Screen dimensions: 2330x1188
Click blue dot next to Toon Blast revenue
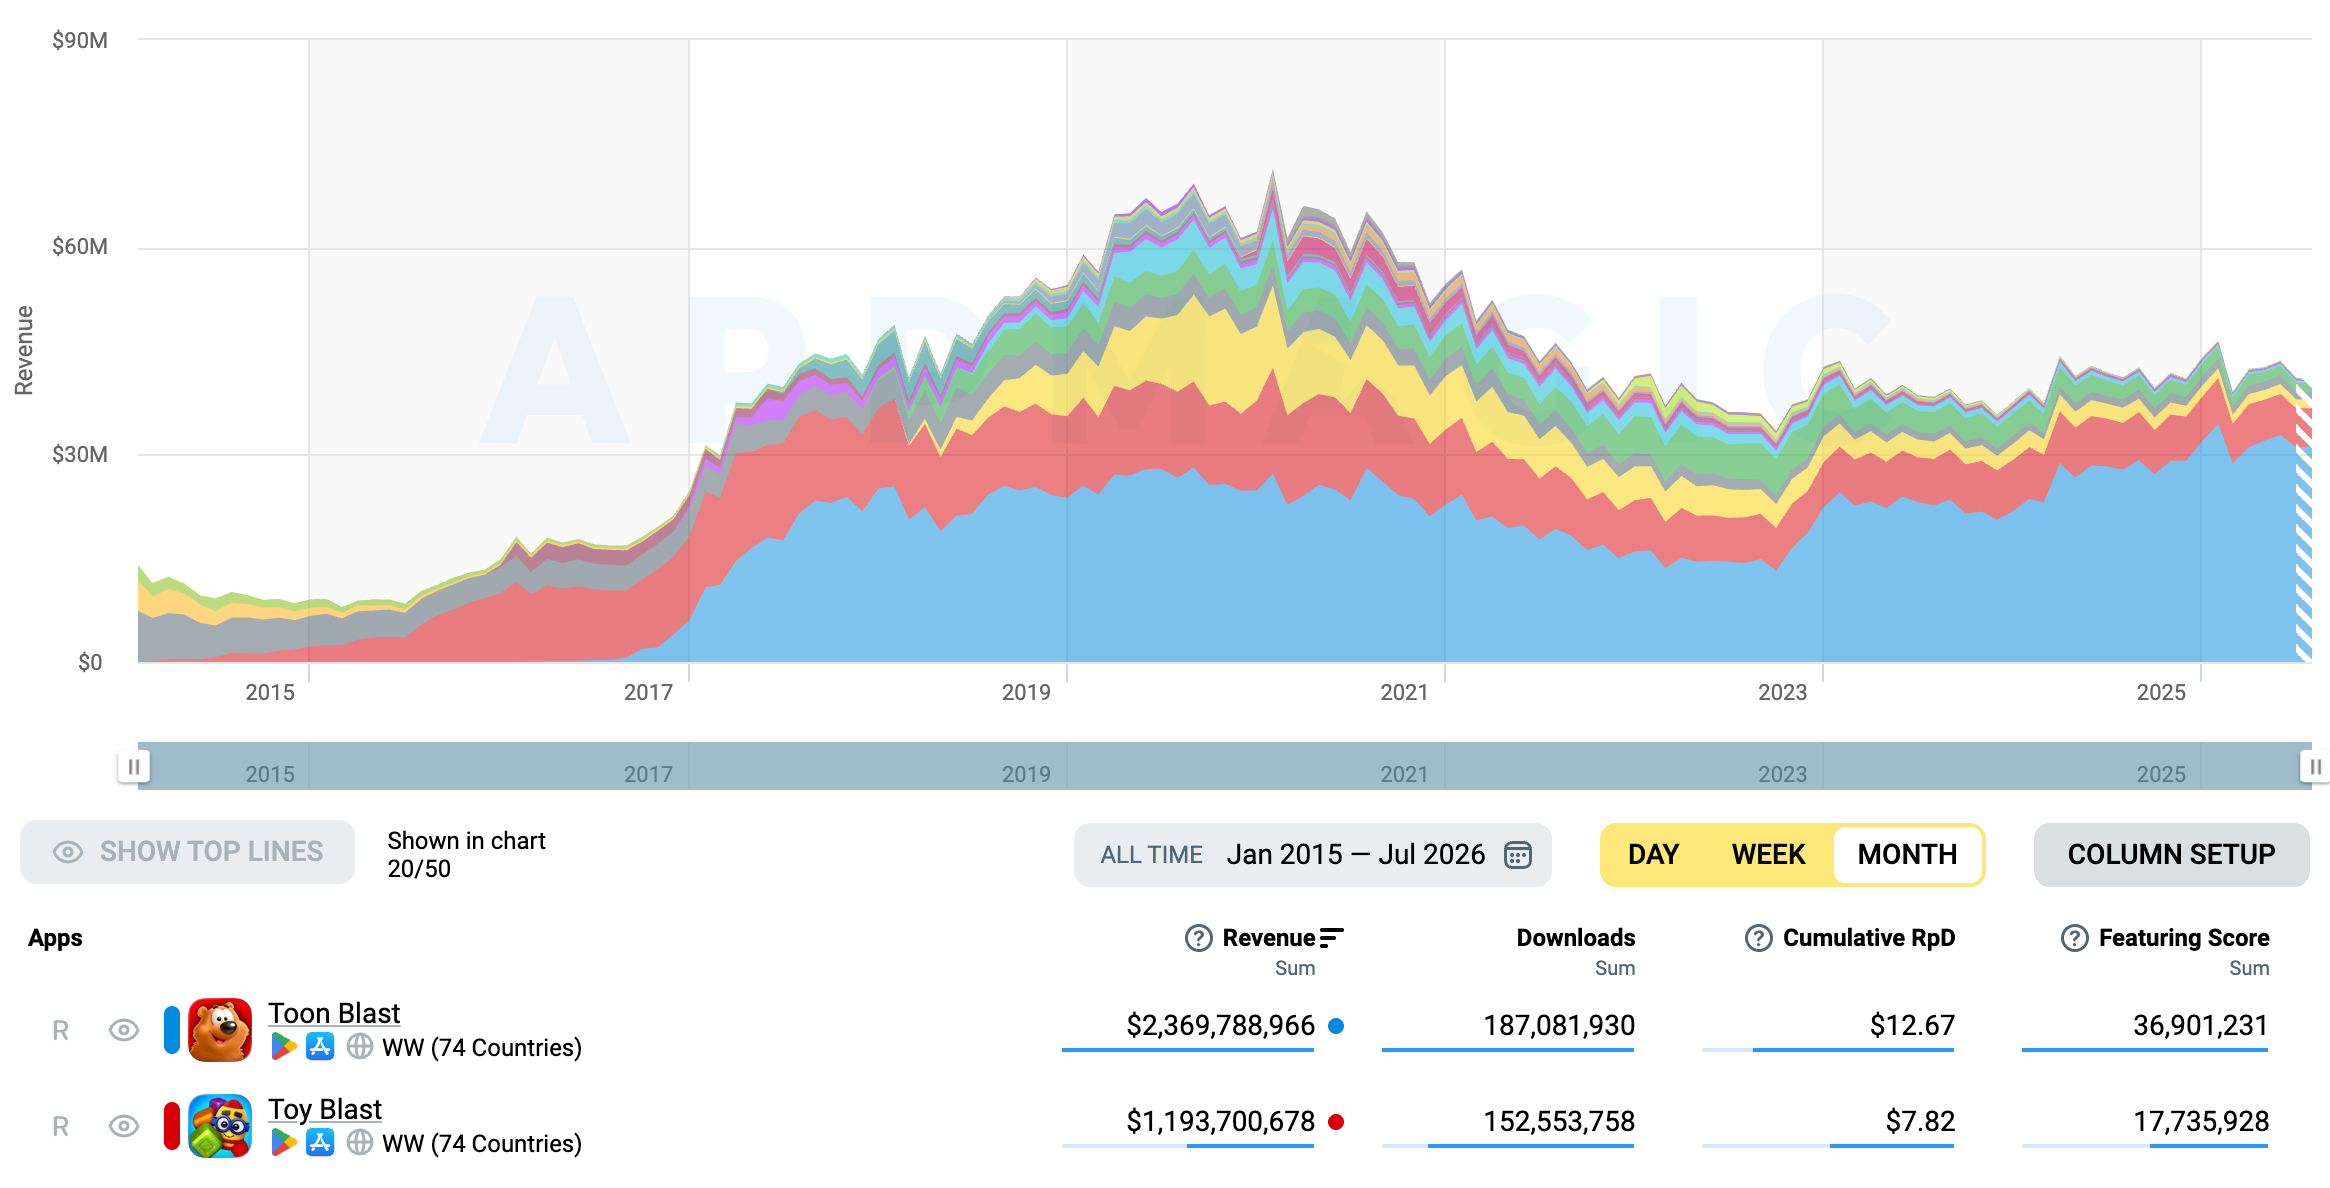[1335, 1026]
